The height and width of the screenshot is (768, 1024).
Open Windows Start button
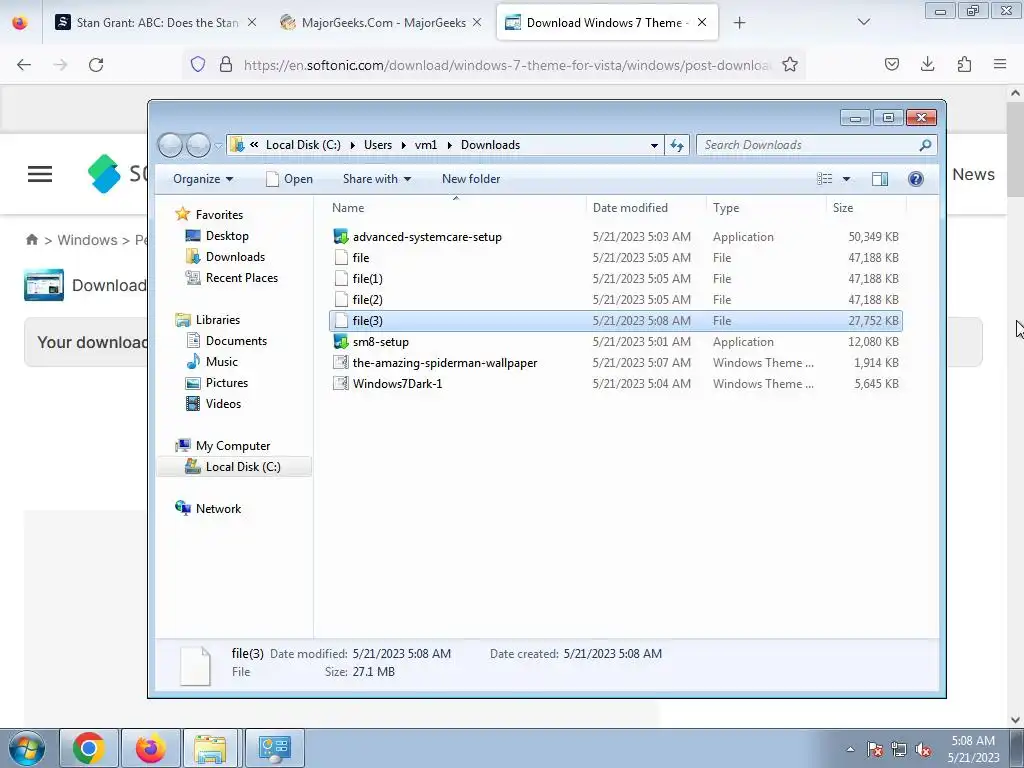[27, 748]
